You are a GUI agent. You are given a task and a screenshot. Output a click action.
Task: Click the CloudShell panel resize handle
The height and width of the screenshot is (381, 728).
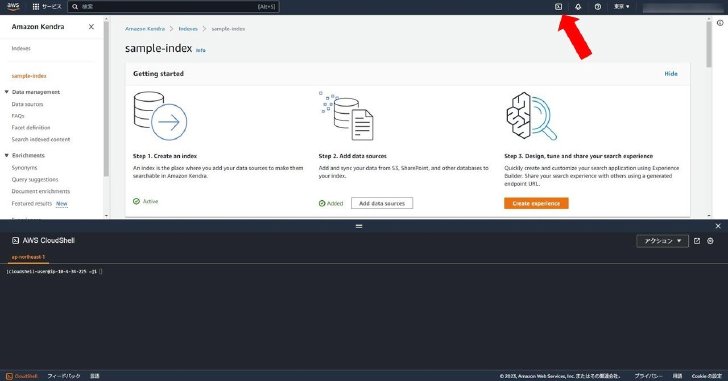[359, 226]
